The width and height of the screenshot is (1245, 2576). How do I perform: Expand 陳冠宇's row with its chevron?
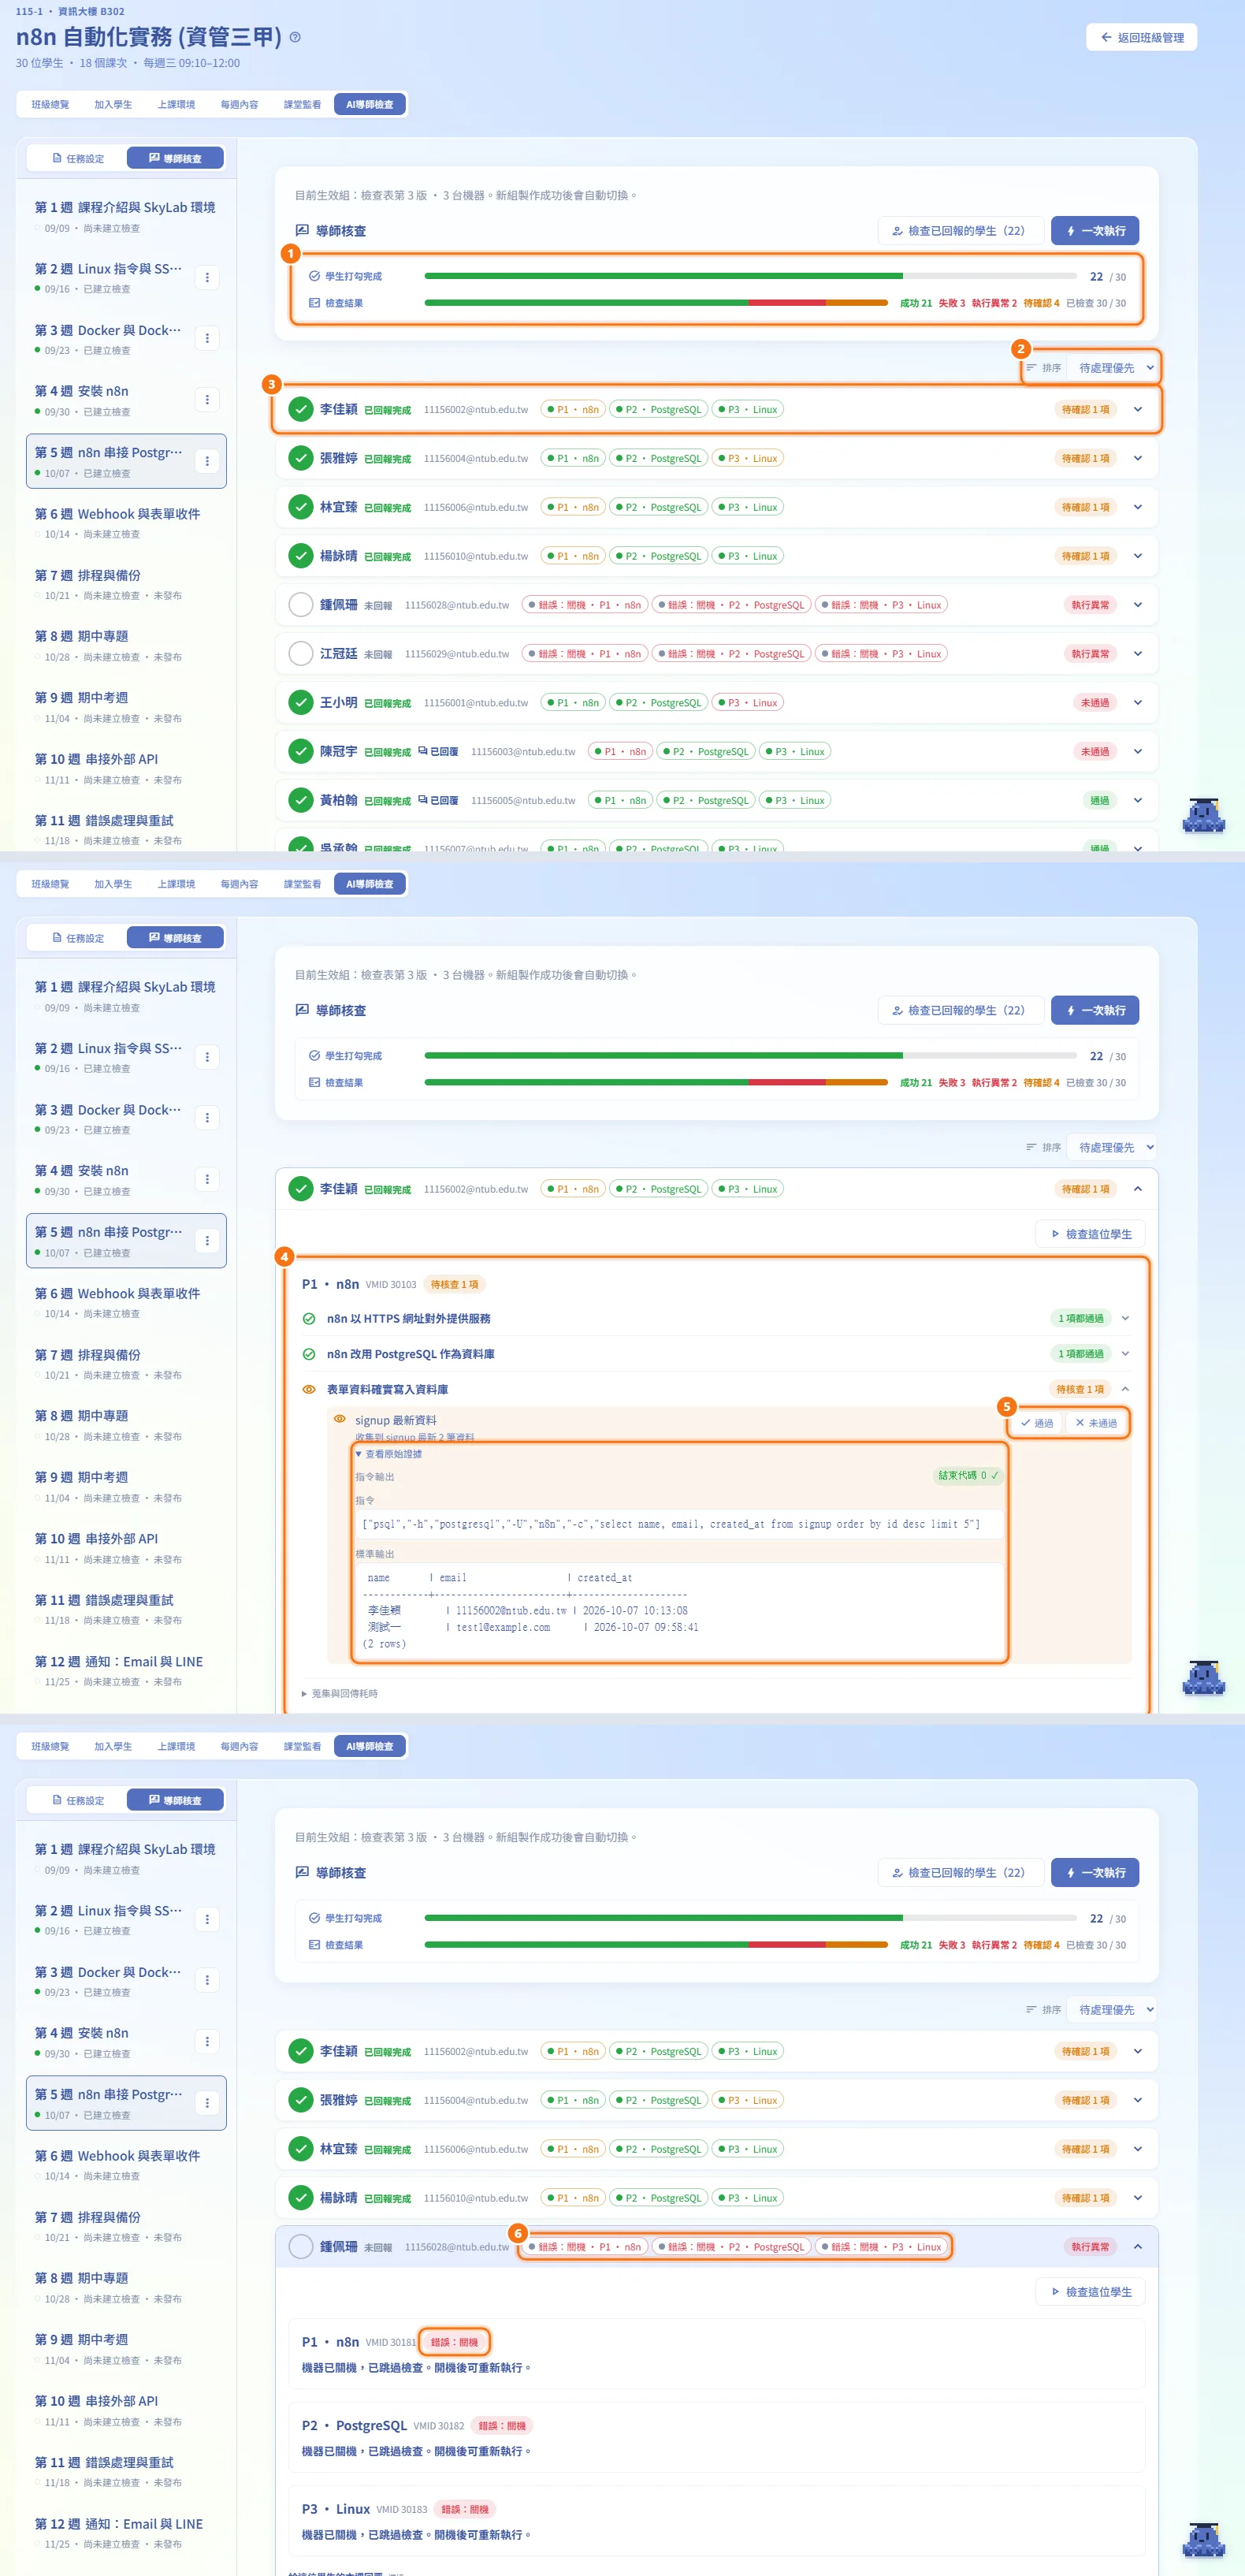(1138, 752)
